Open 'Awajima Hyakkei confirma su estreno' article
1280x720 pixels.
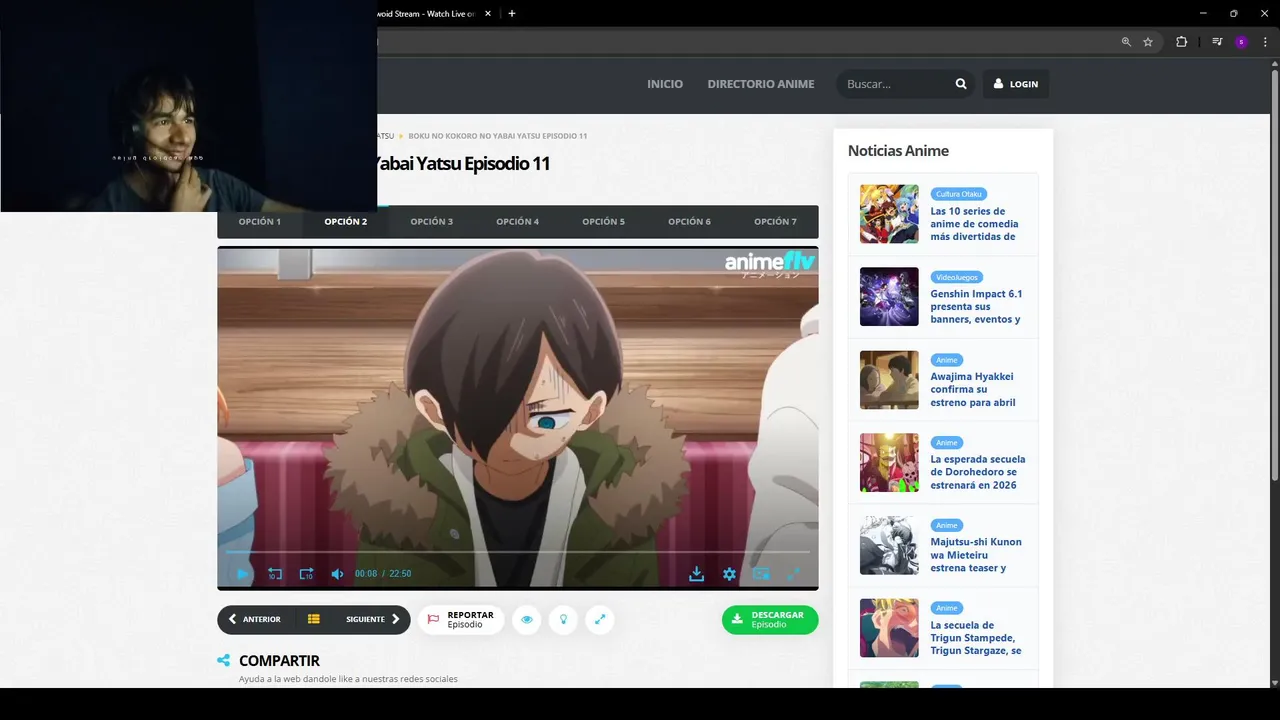click(x=973, y=390)
